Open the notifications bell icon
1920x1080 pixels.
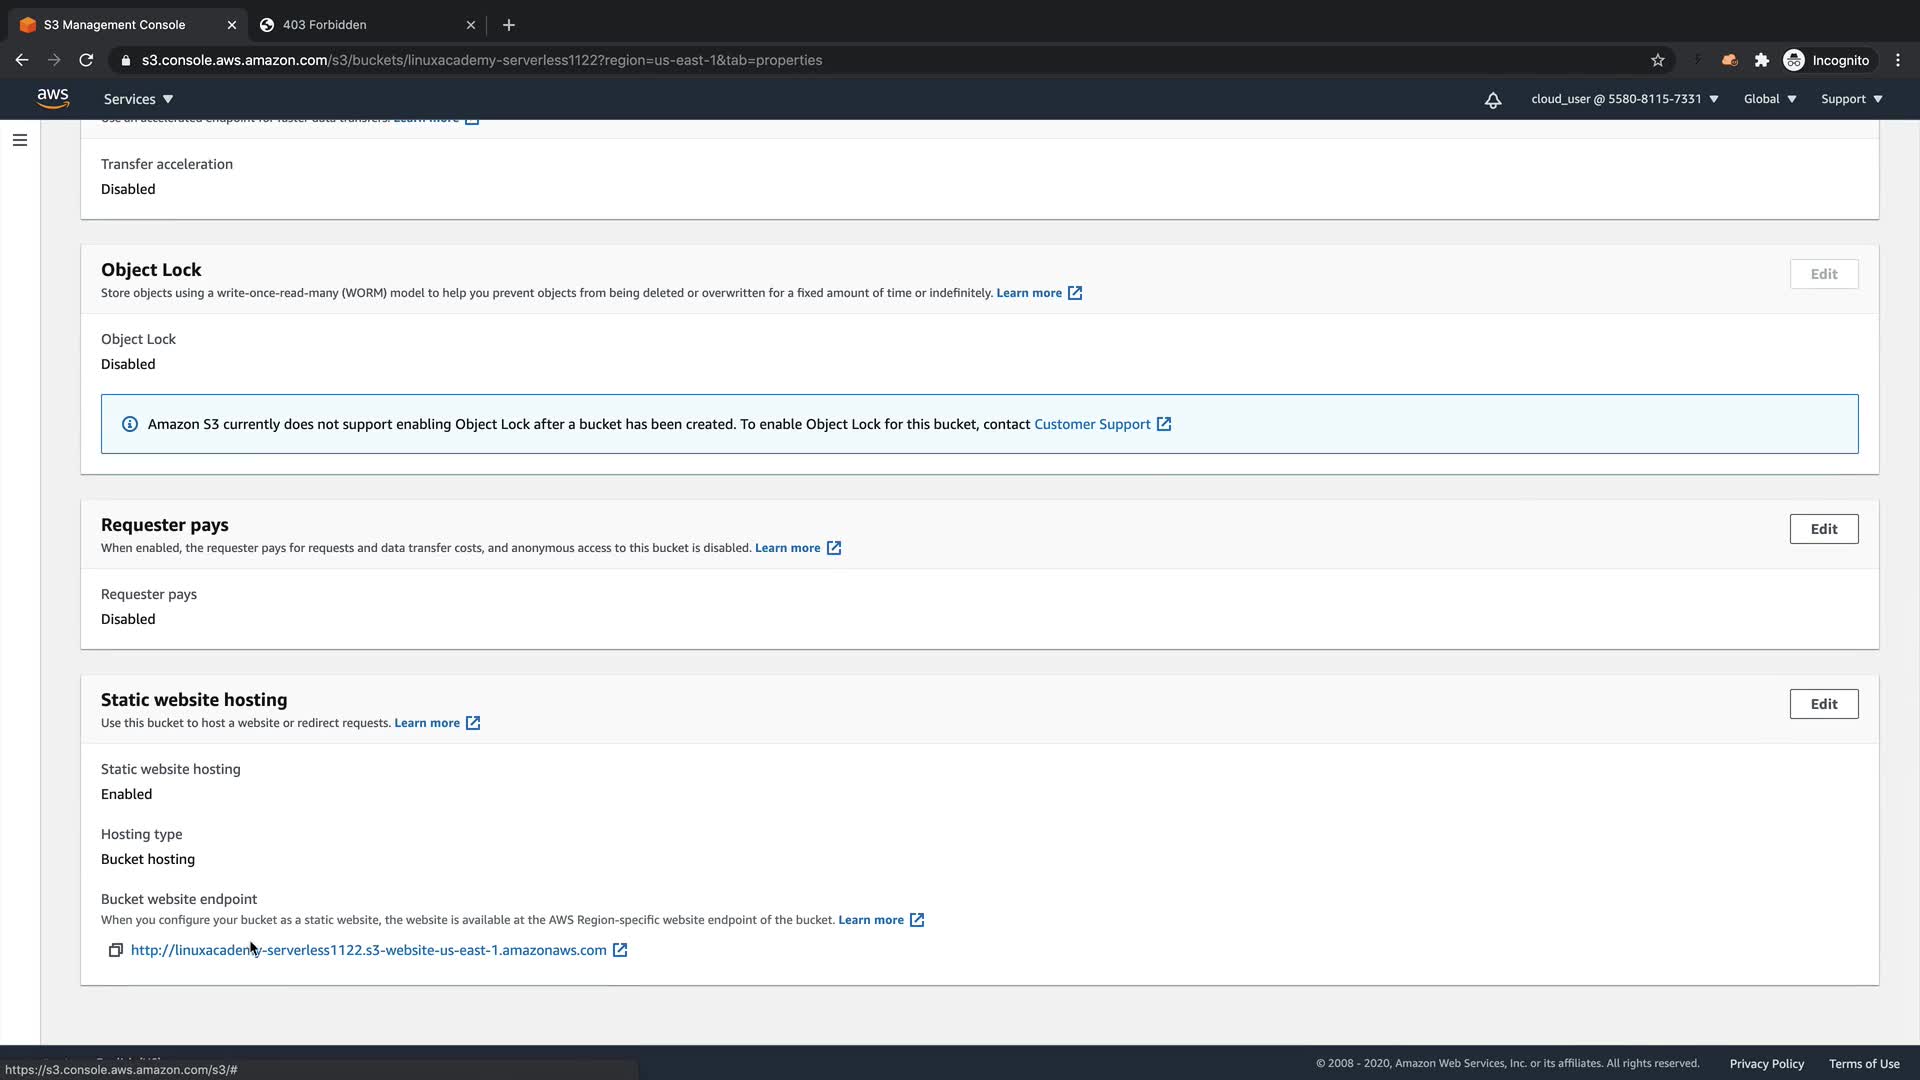pyautogui.click(x=1492, y=100)
